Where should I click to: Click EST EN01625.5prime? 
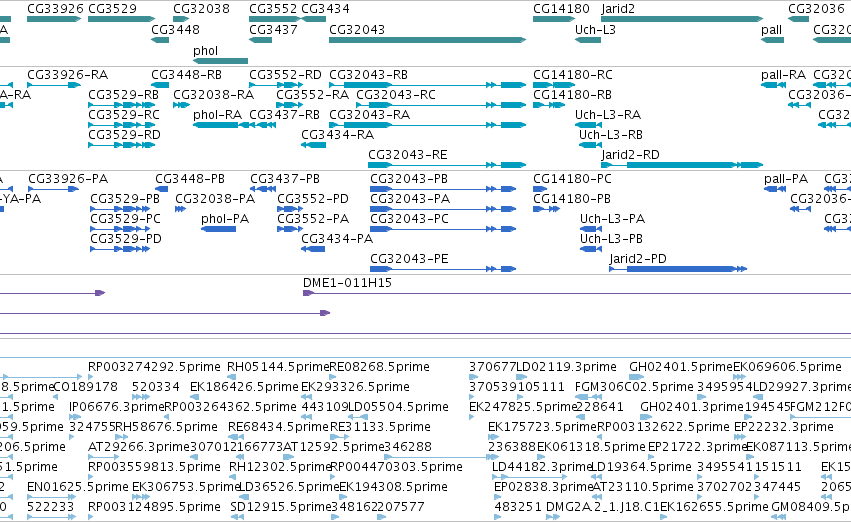click(x=78, y=487)
